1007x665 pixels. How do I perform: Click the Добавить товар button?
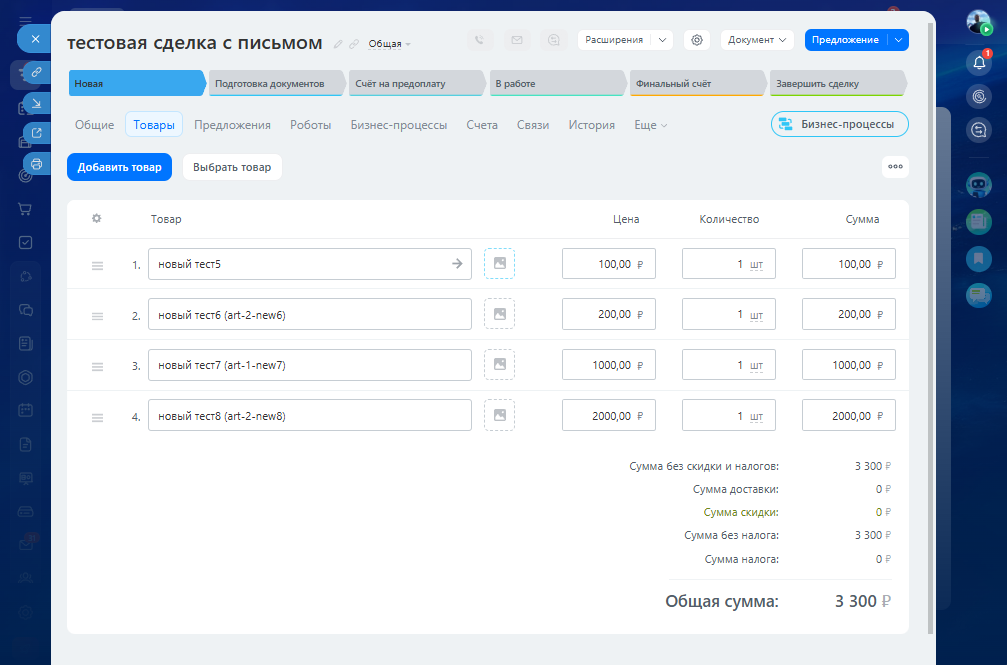119,167
